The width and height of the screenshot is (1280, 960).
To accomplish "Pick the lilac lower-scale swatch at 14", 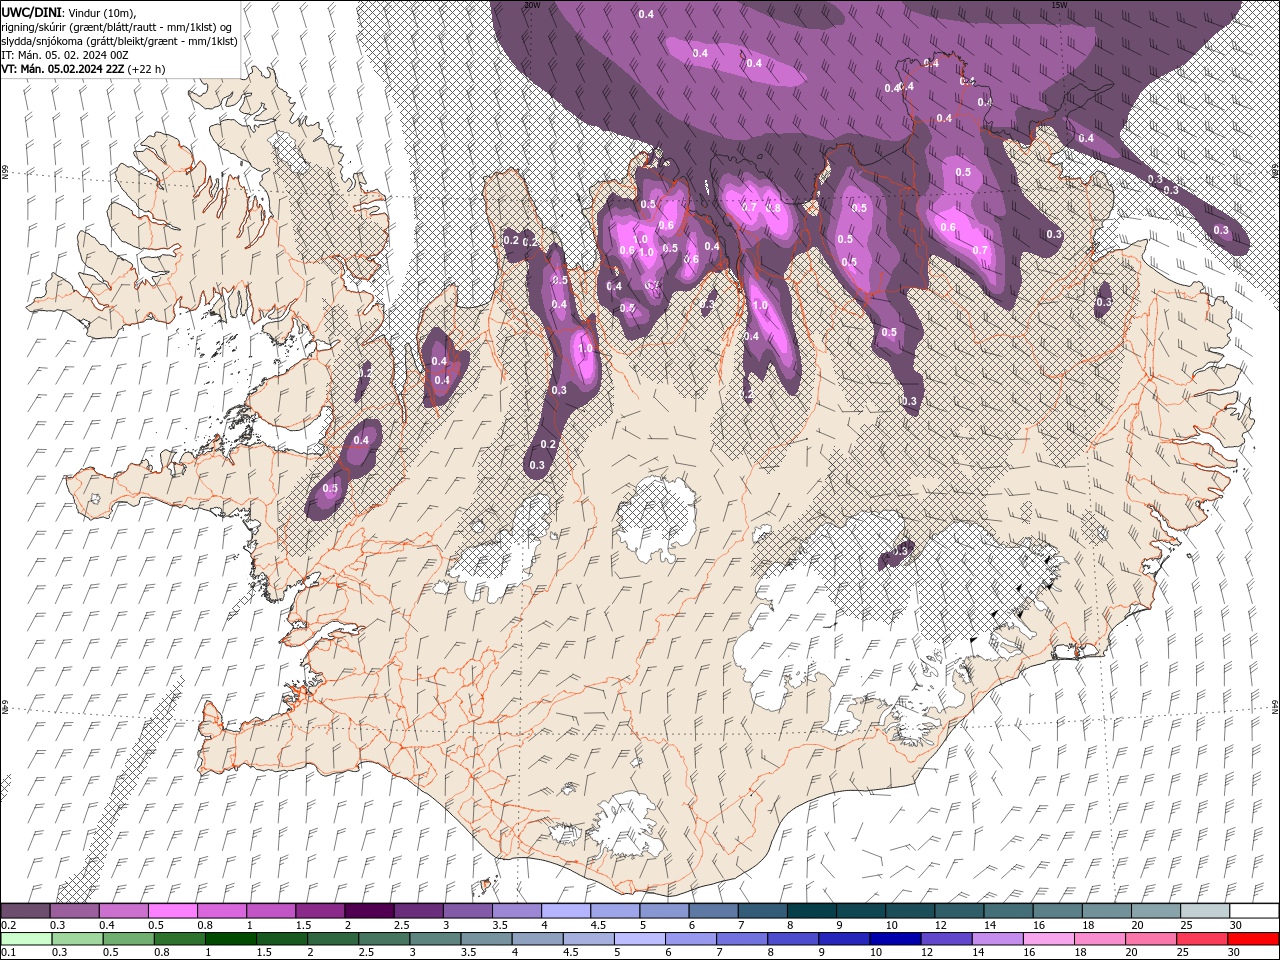I will 997,939.
